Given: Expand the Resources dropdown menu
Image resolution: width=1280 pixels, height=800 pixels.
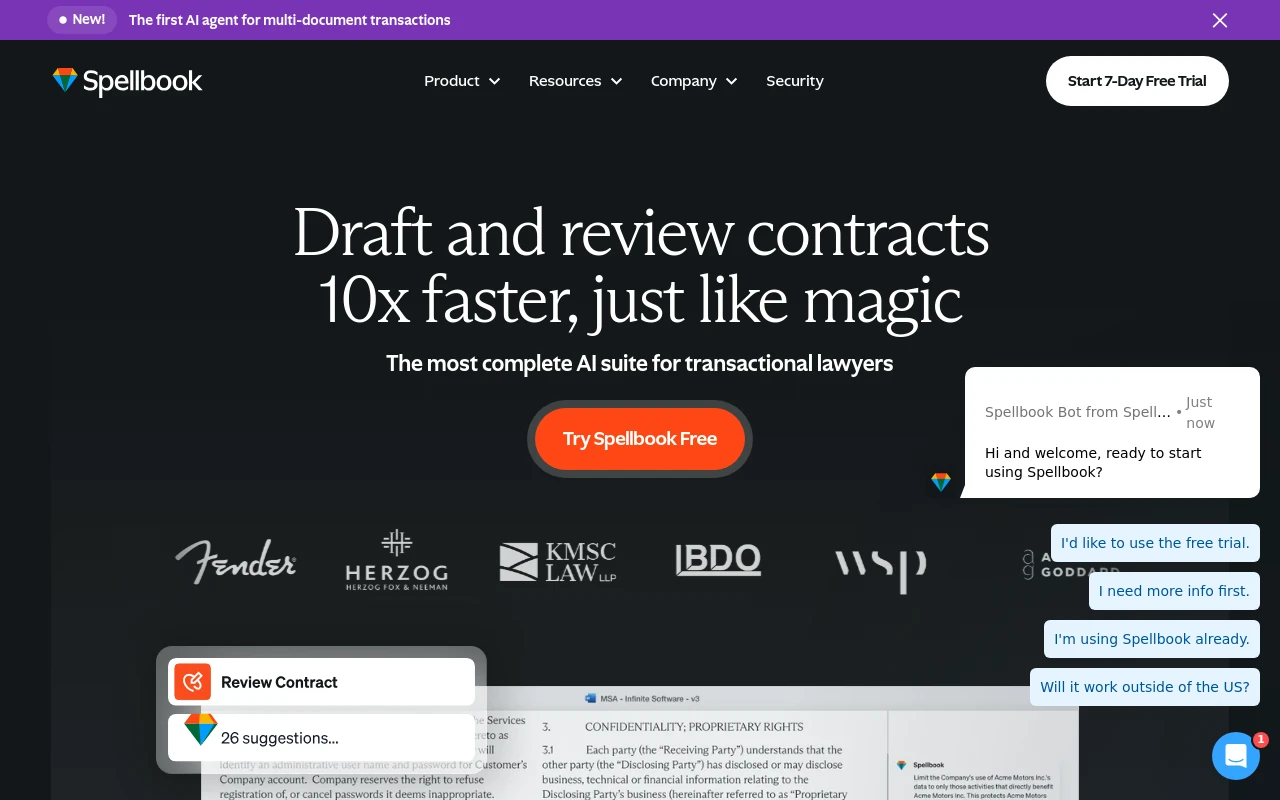Looking at the screenshot, I should pyautogui.click(x=575, y=81).
